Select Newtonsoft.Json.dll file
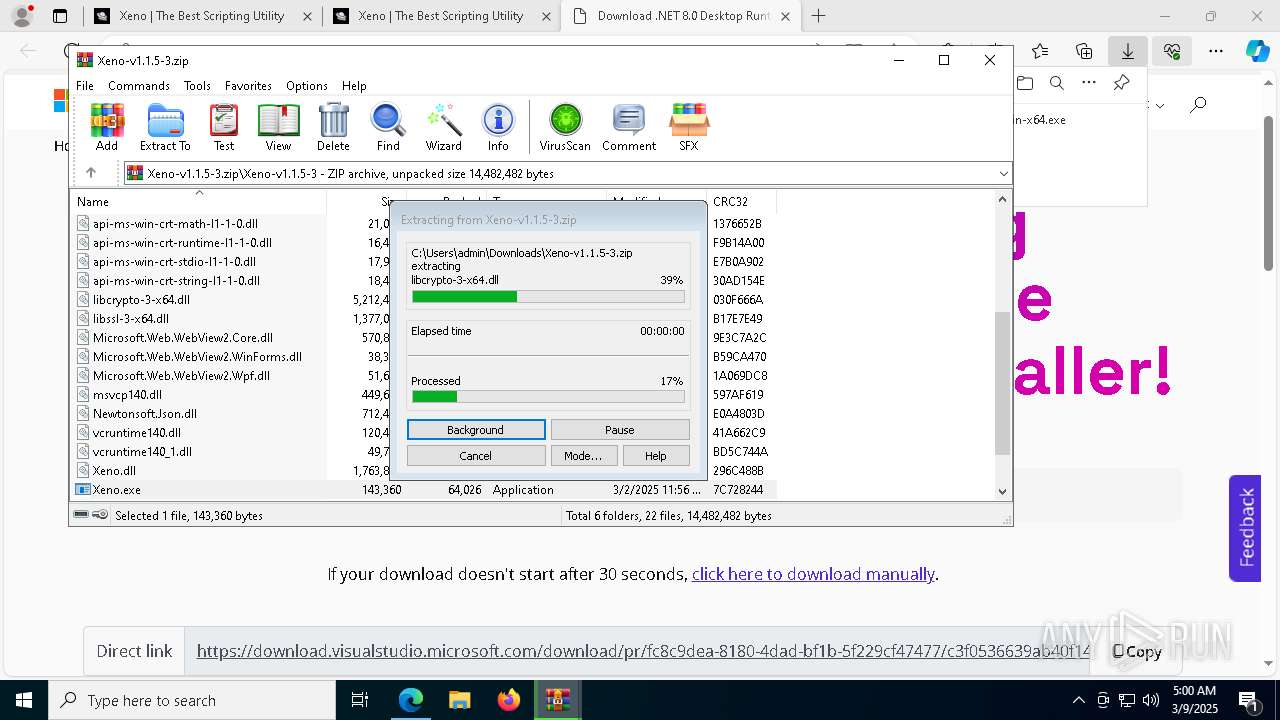Viewport: 1280px width, 720px height. (x=145, y=414)
